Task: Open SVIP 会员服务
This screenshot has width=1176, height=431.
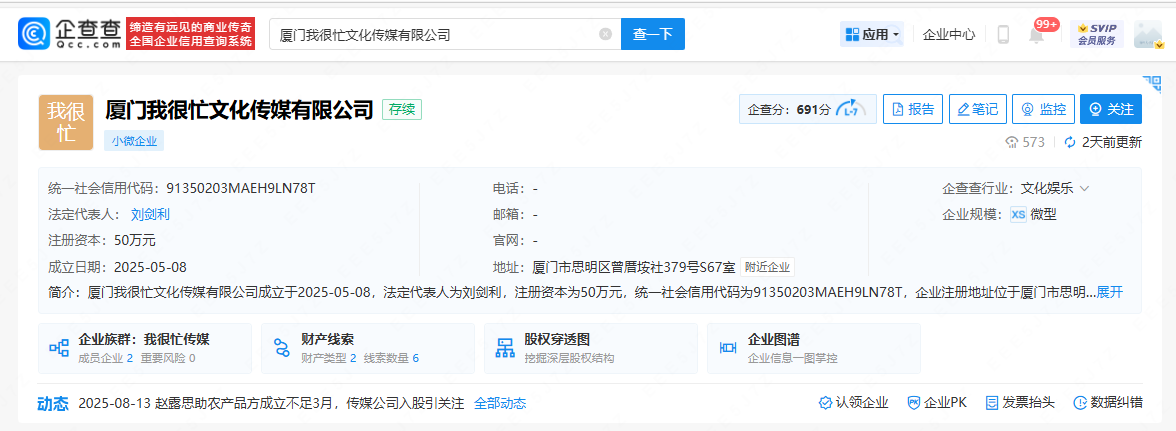Action: coord(1096,34)
